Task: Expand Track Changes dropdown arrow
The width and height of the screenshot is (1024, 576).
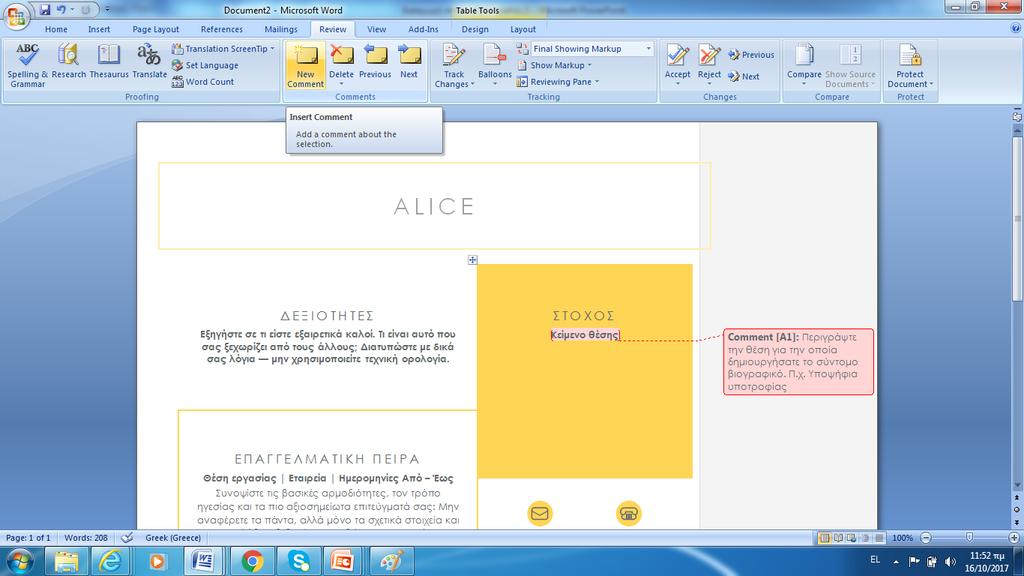Action: 472,85
